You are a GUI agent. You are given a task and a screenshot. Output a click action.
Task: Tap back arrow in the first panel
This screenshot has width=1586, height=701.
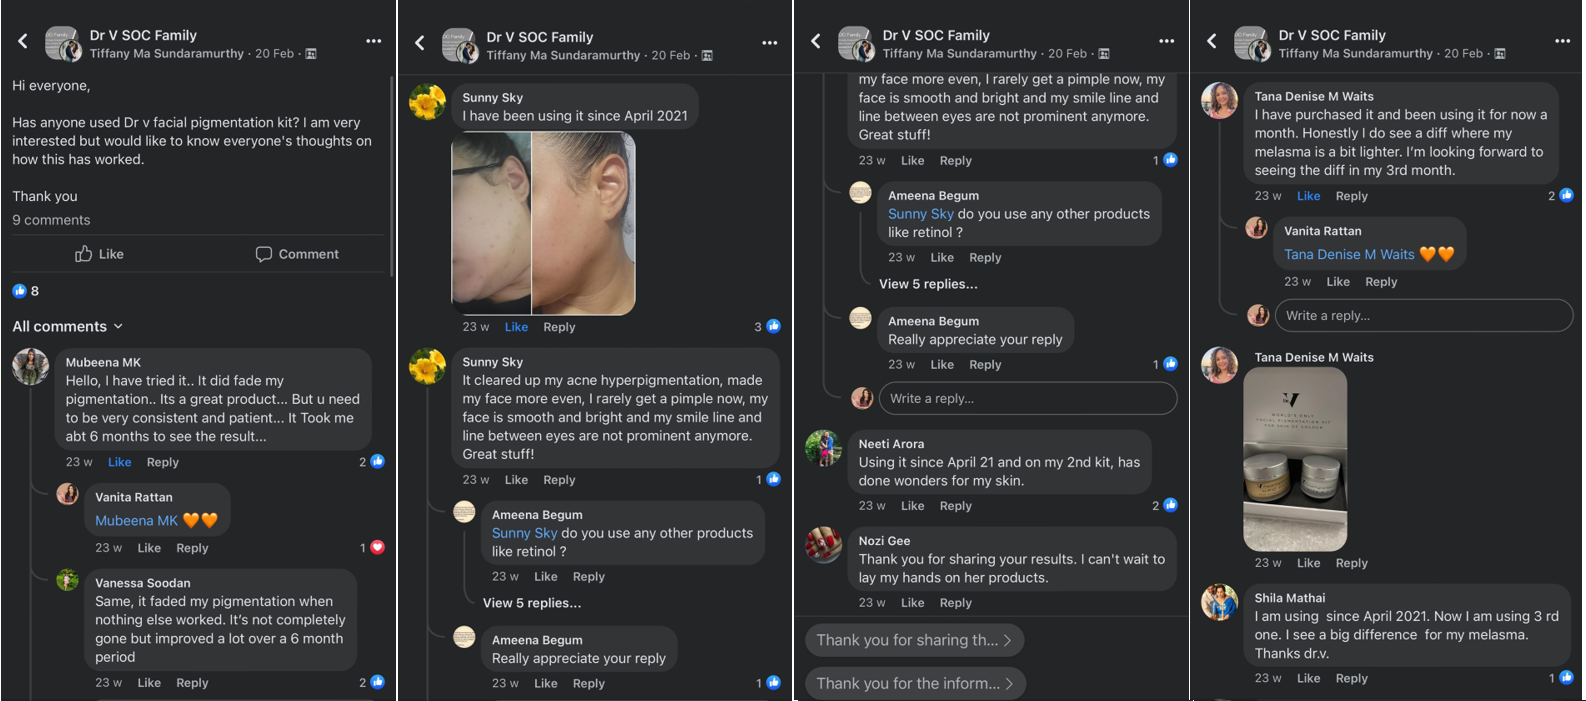point(23,41)
